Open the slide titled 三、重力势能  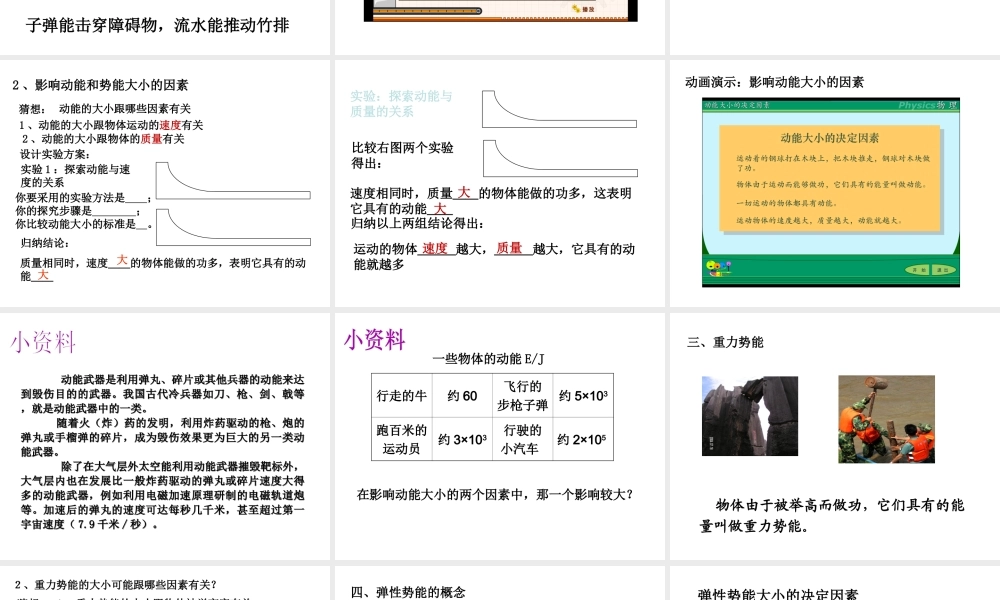click(x=835, y=436)
